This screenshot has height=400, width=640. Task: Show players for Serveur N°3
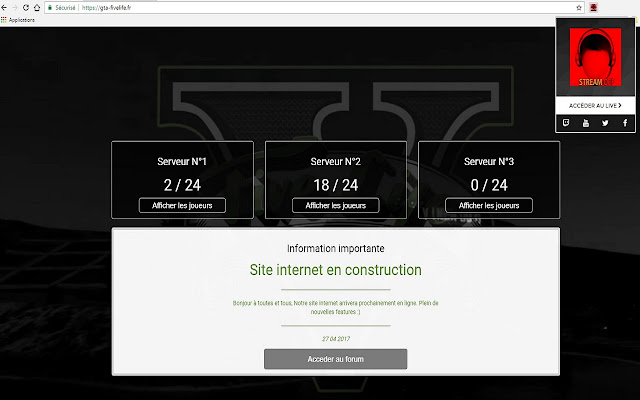(489, 205)
